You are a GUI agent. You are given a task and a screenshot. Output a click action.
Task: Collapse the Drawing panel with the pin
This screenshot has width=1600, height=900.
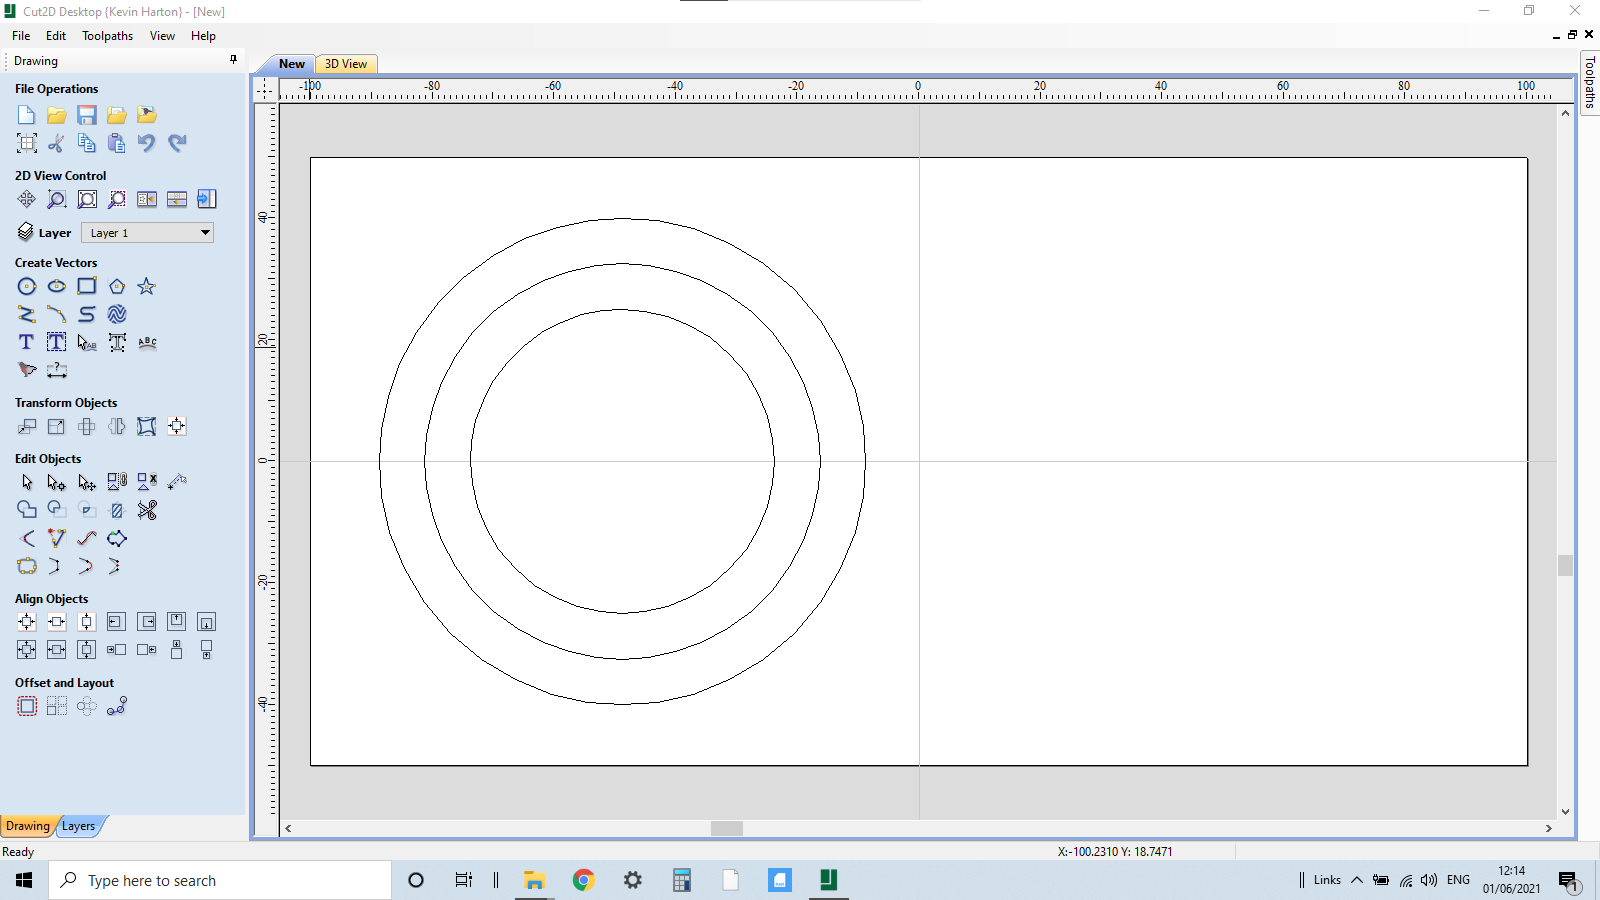point(233,60)
